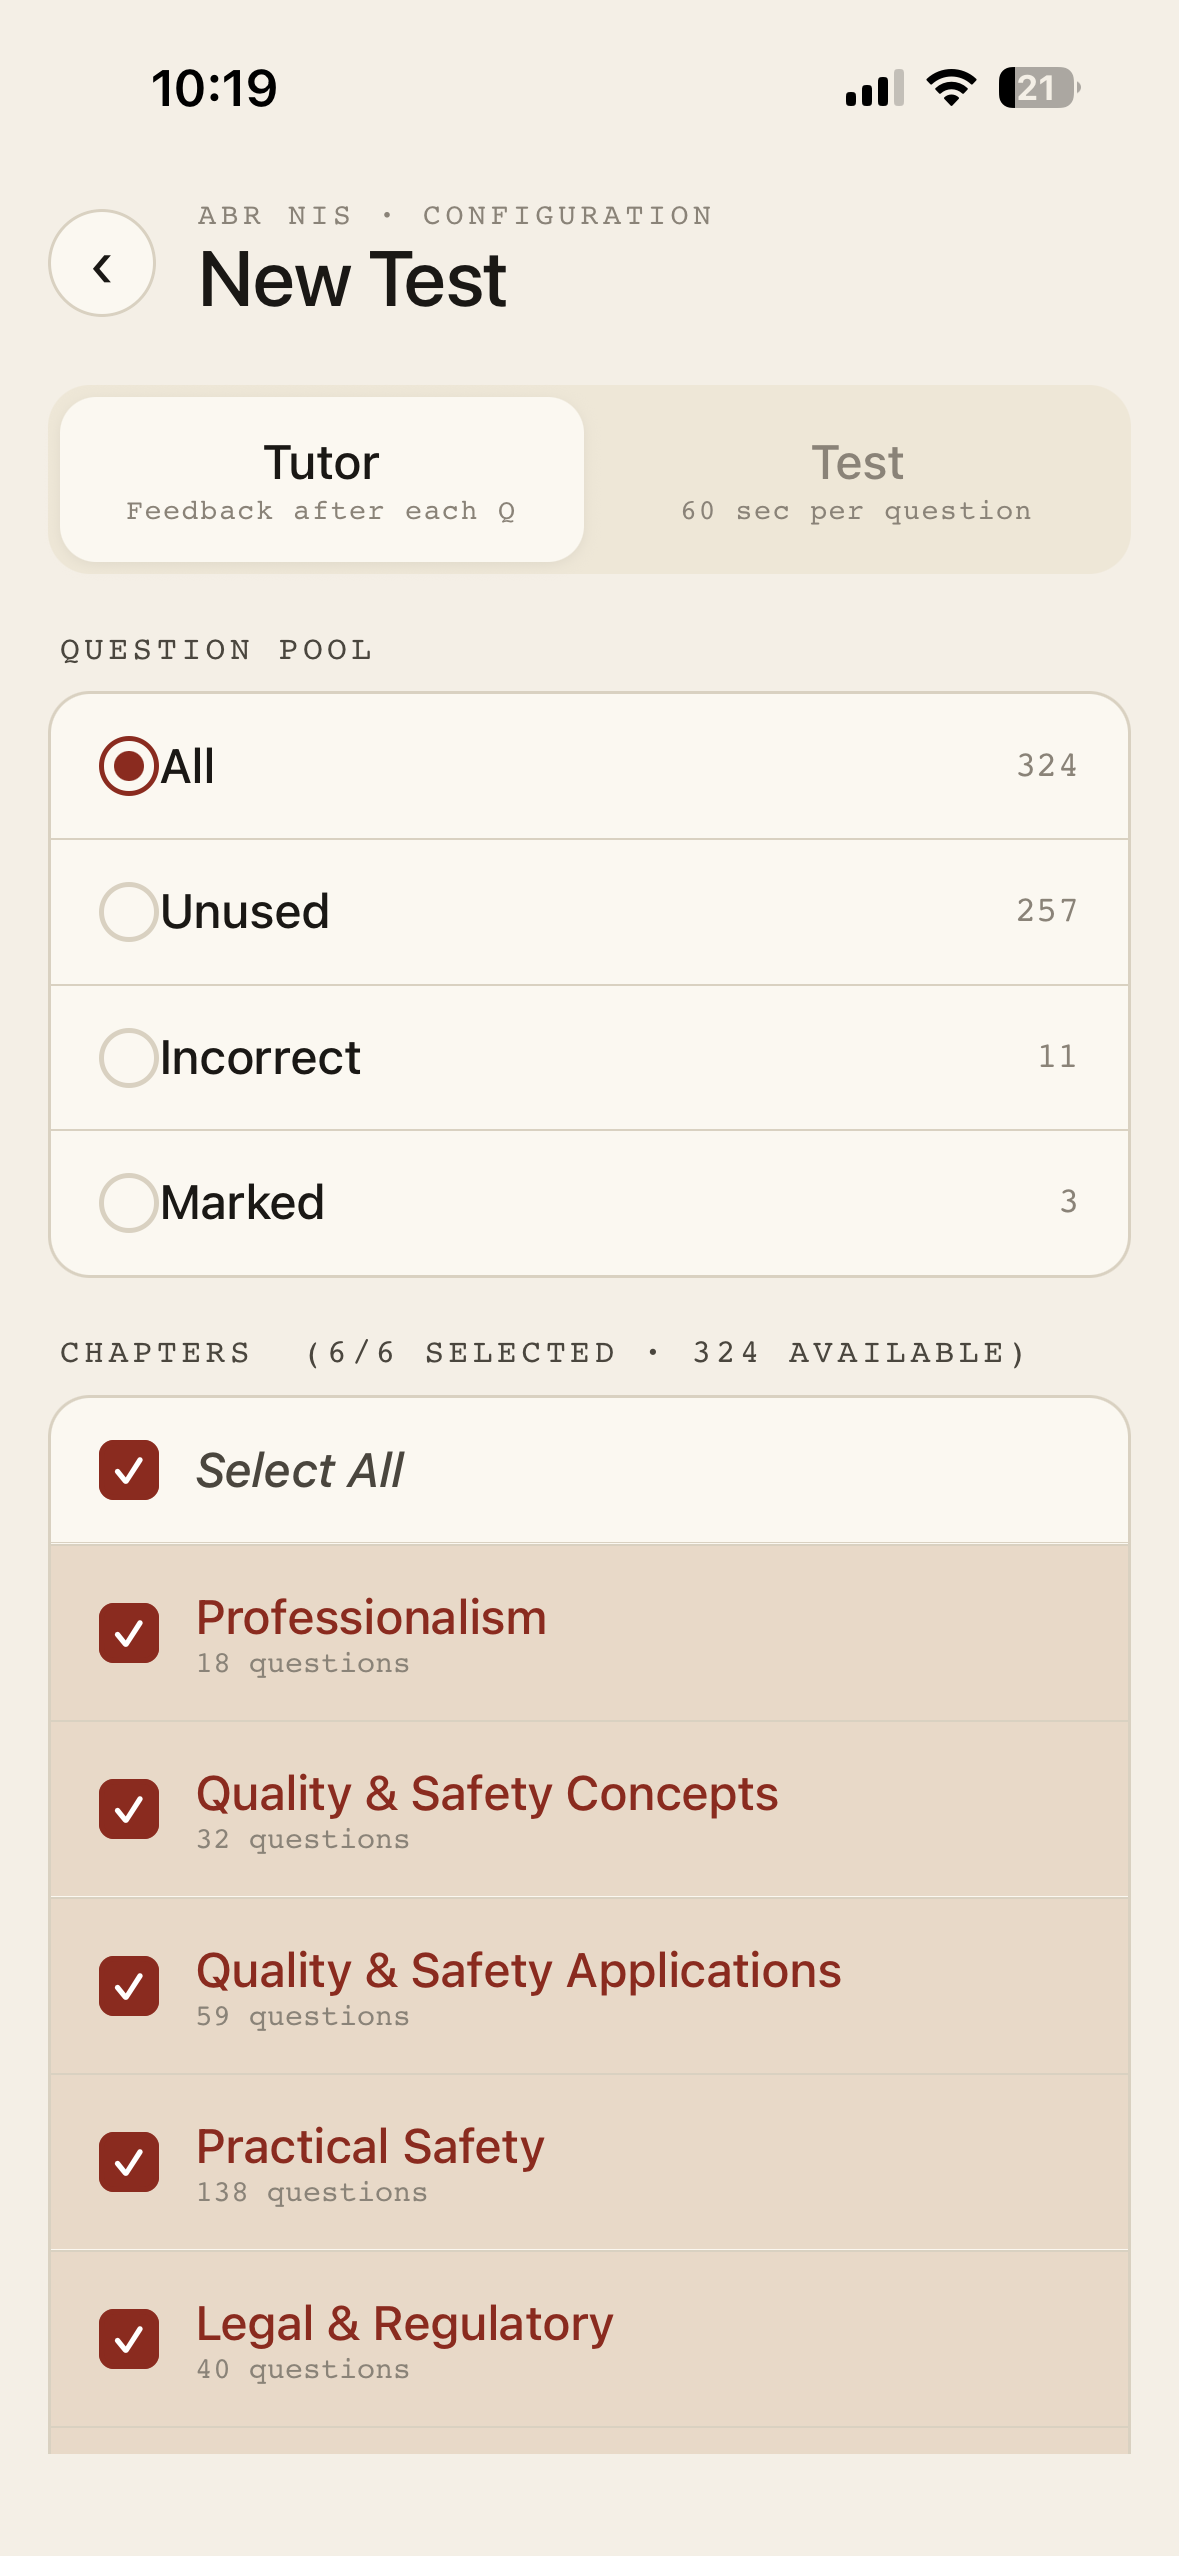
Task: Navigate back with the chevron button
Action: point(101,265)
